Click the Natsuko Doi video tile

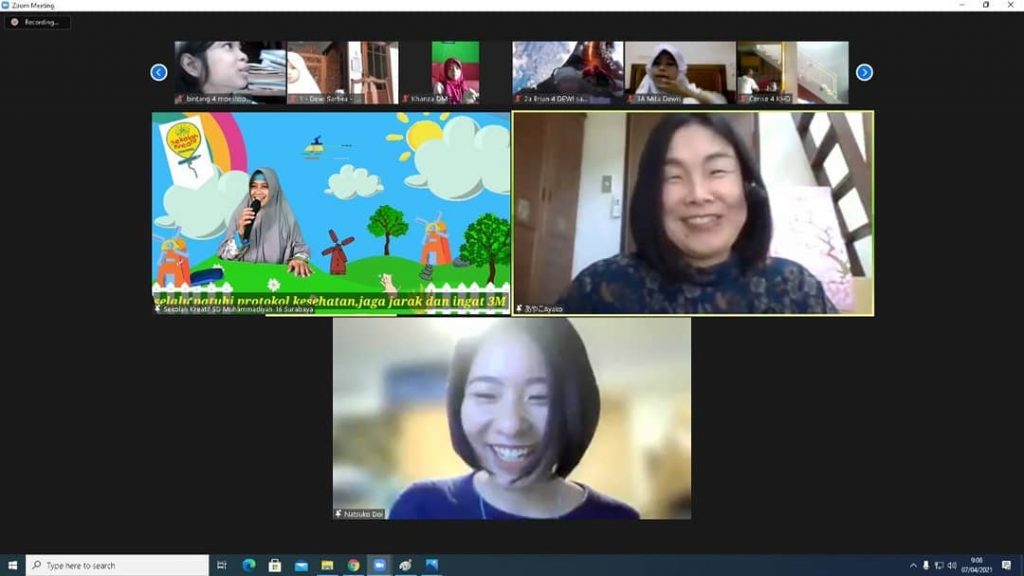511,418
